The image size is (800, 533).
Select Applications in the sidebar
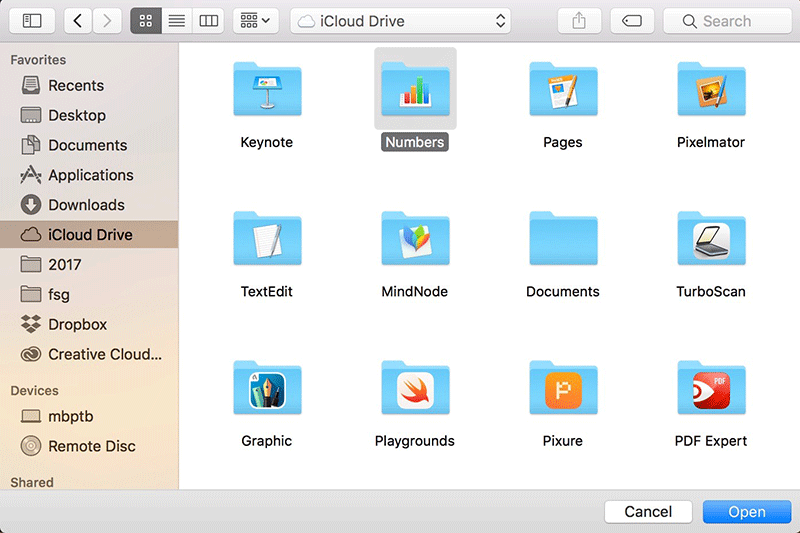click(x=89, y=175)
